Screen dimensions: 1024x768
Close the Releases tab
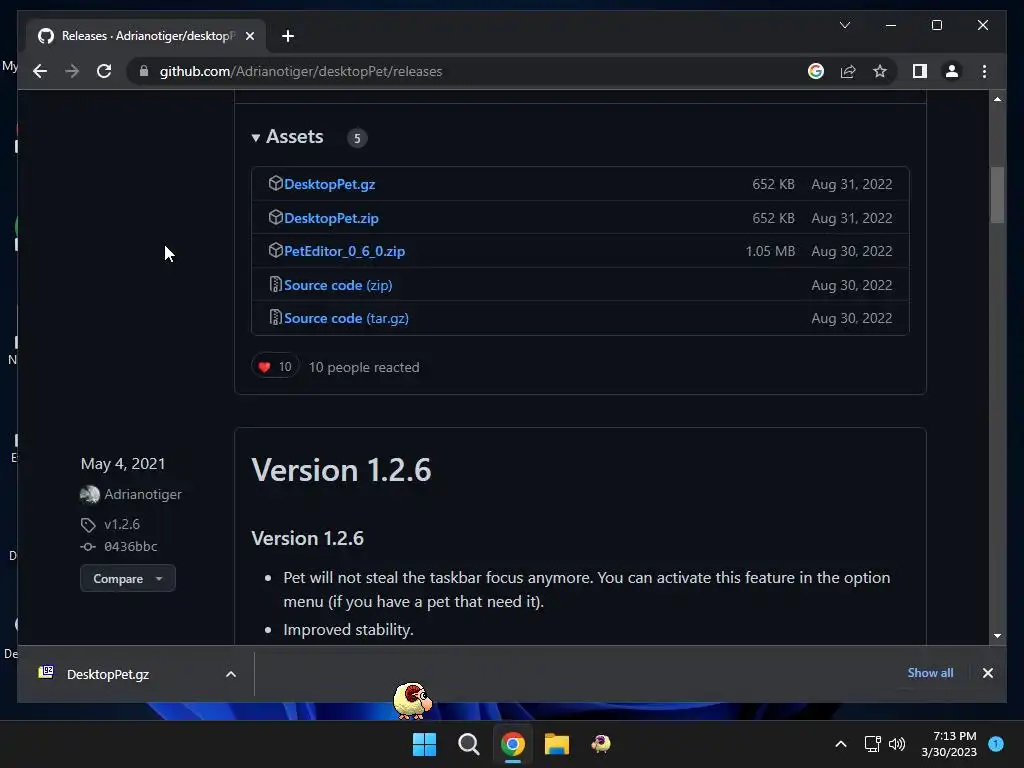tap(249, 36)
